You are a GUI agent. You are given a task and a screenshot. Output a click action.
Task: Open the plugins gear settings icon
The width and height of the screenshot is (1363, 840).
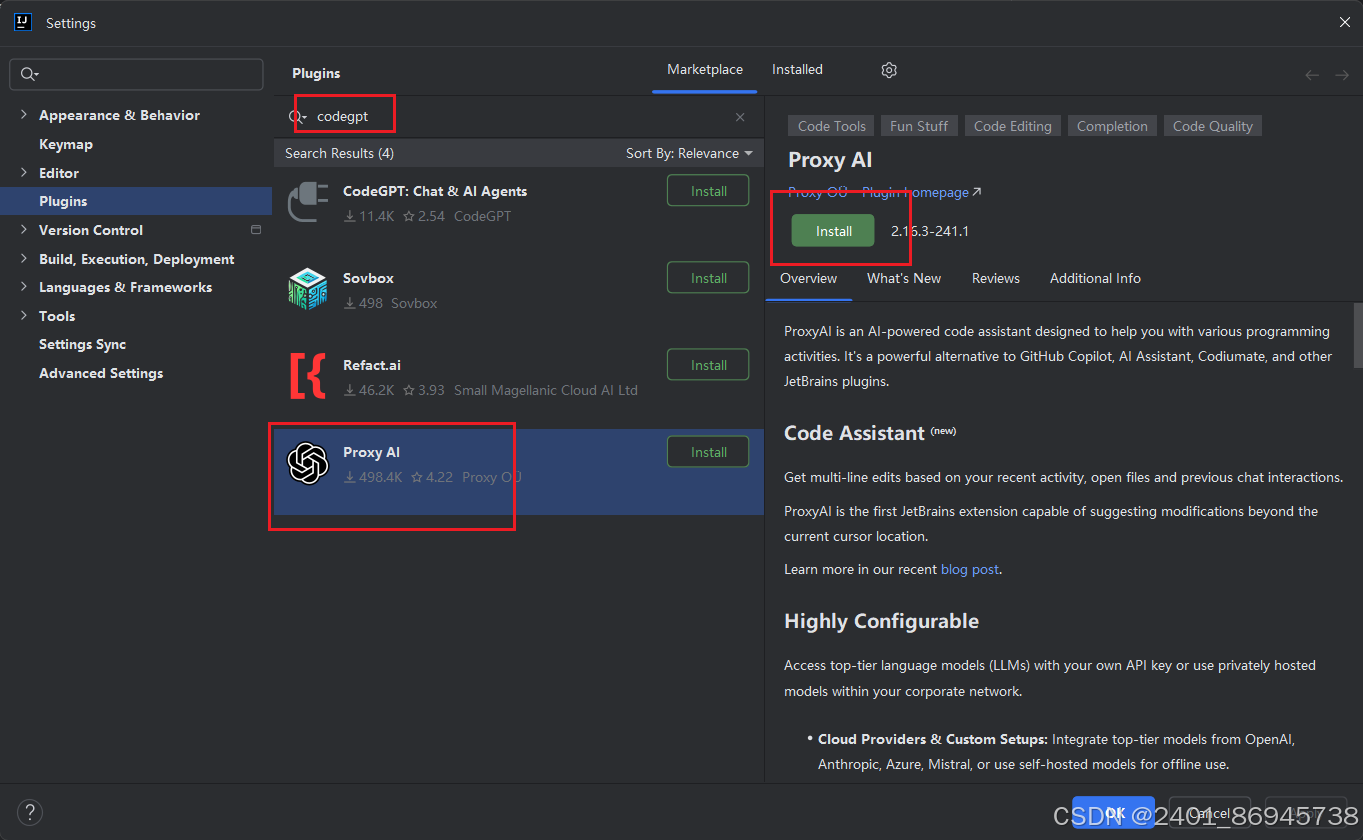(x=889, y=70)
